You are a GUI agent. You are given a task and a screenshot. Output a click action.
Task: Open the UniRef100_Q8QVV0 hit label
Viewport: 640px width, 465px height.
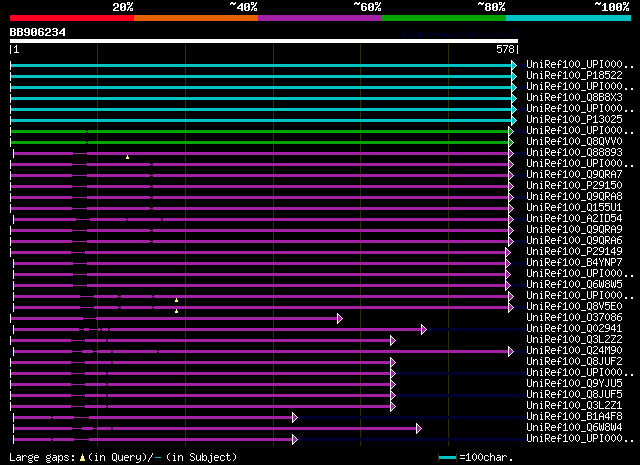point(574,142)
